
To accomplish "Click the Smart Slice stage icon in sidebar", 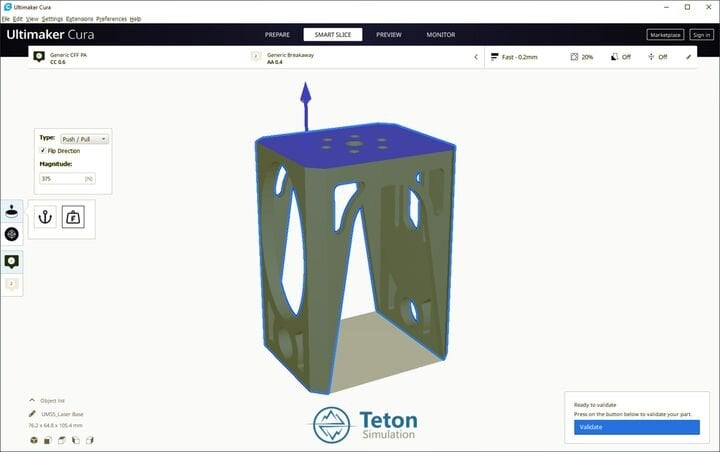I will click(12, 211).
